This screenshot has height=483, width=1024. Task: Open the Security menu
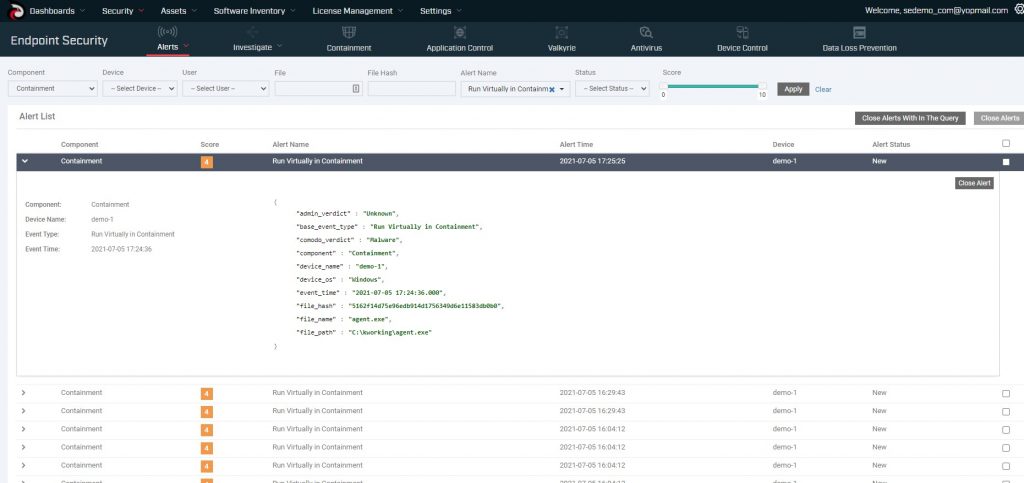tap(123, 10)
